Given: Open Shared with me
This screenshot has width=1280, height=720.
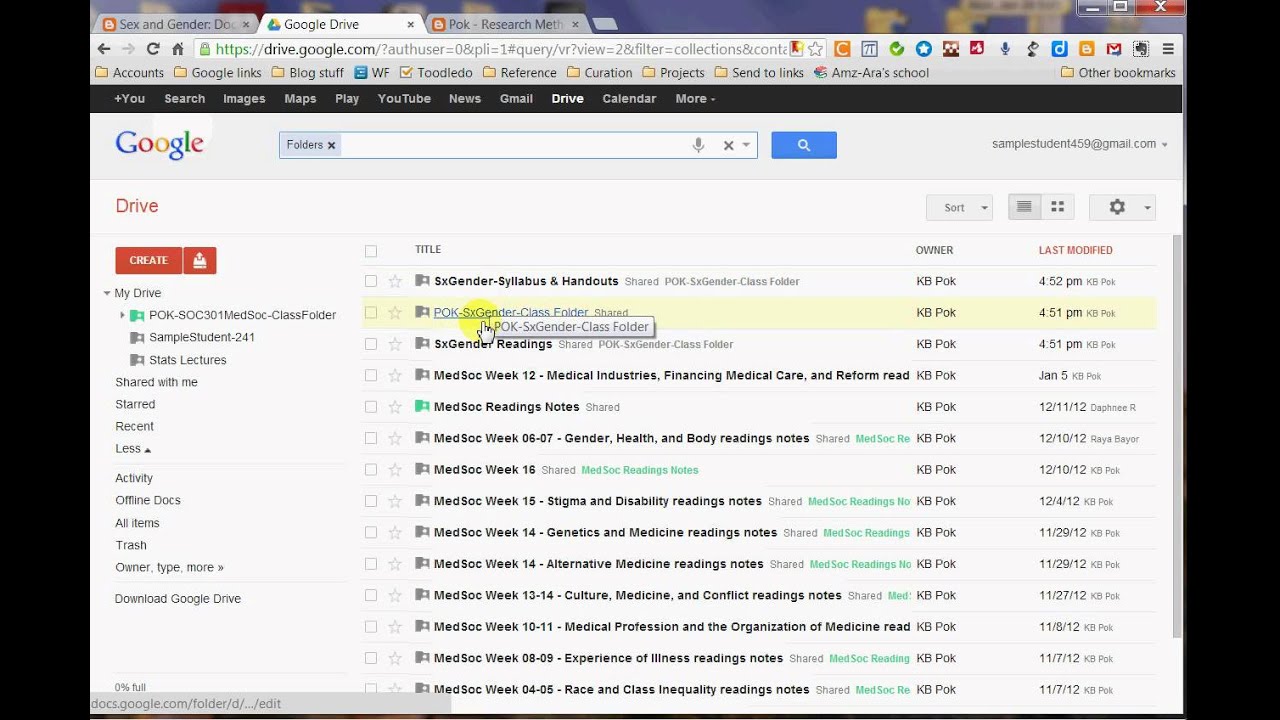Looking at the screenshot, I should [x=156, y=382].
